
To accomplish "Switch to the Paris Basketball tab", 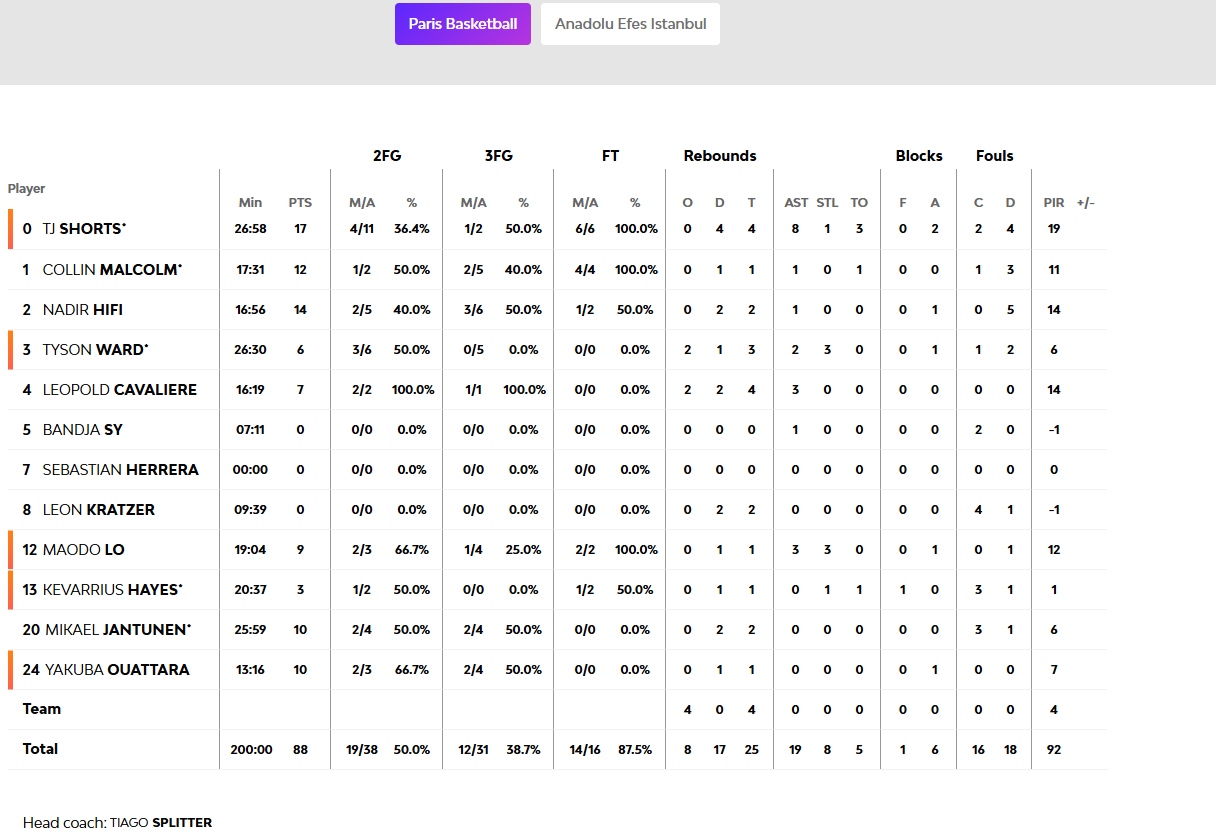I will tap(462, 24).
